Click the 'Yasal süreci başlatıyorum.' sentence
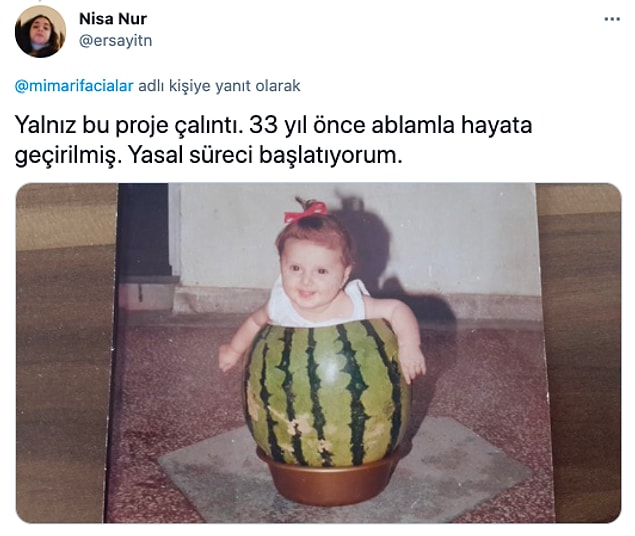The height and width of the screenshot is (536, 635). 265,155
